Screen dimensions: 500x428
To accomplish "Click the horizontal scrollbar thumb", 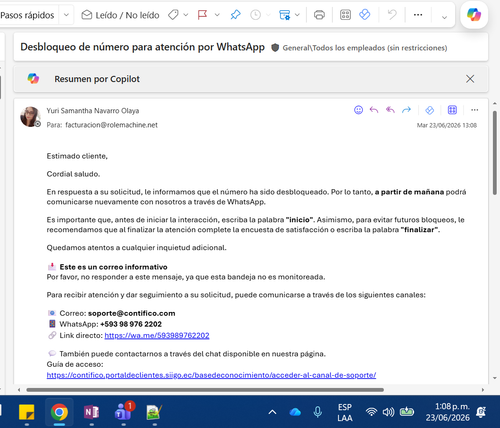I will (x=205, y=390).
